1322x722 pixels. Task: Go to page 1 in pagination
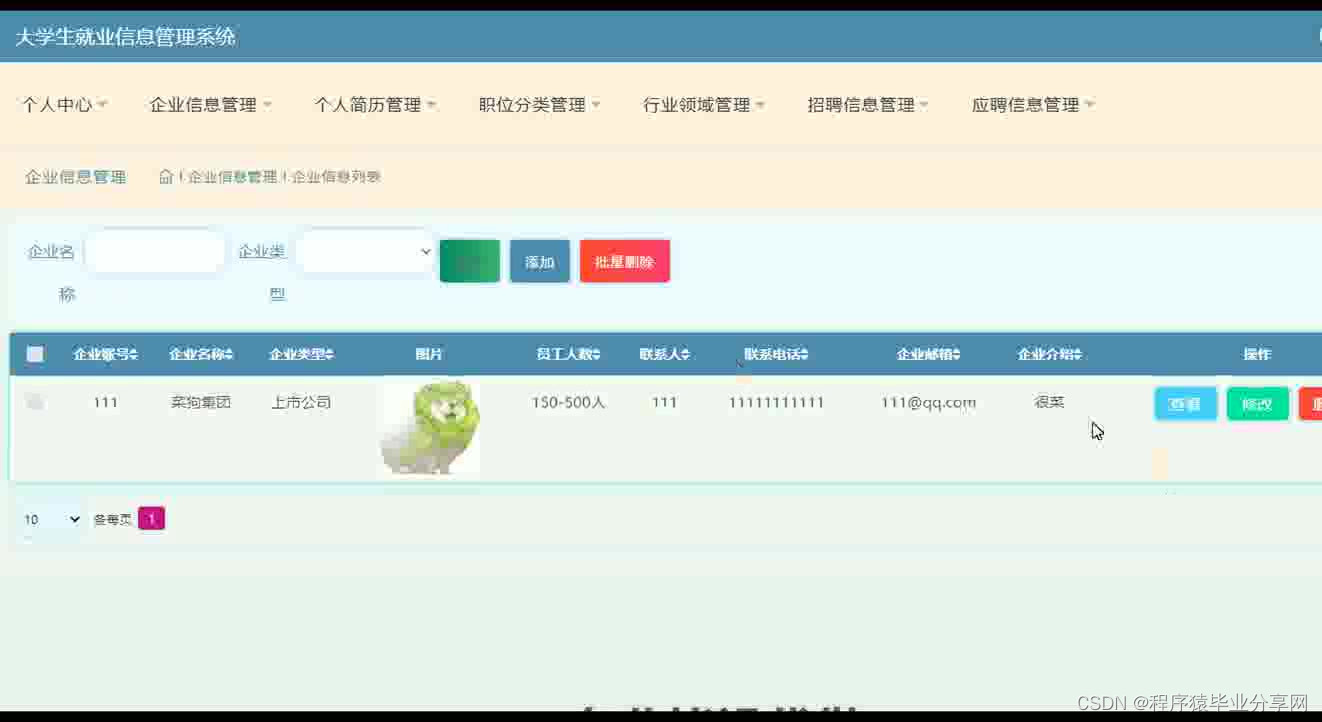point(151,519)
